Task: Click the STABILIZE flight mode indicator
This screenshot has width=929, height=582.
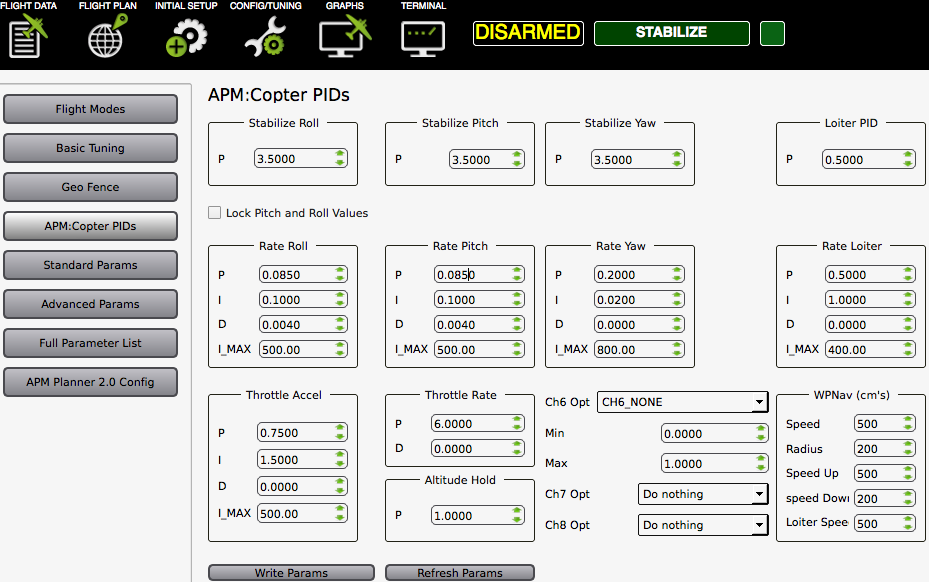Action: [671, 33]
